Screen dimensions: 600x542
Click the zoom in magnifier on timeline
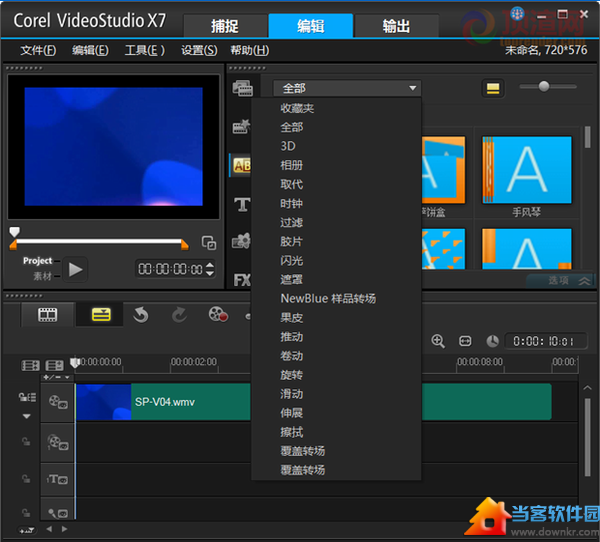[x=438, y=341]
